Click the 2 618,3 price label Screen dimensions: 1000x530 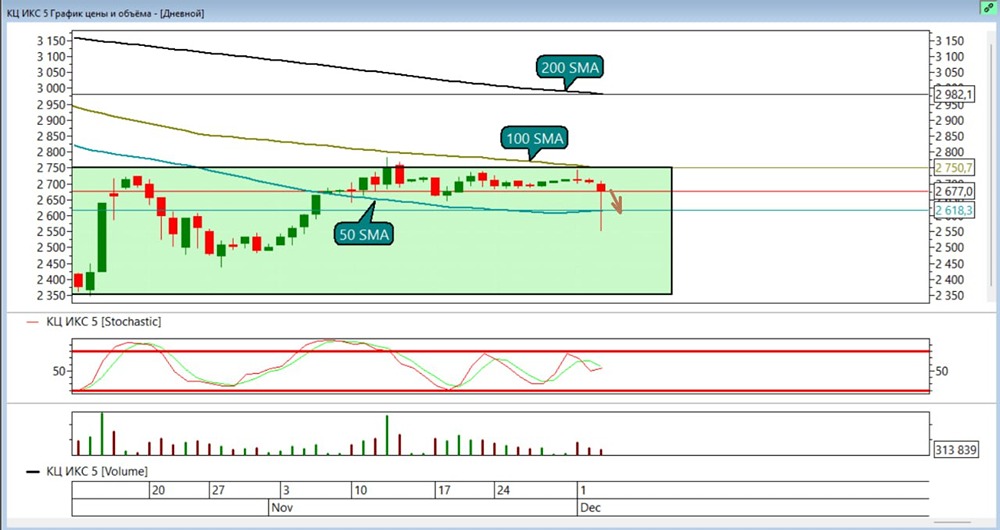[x=954, y=210]
